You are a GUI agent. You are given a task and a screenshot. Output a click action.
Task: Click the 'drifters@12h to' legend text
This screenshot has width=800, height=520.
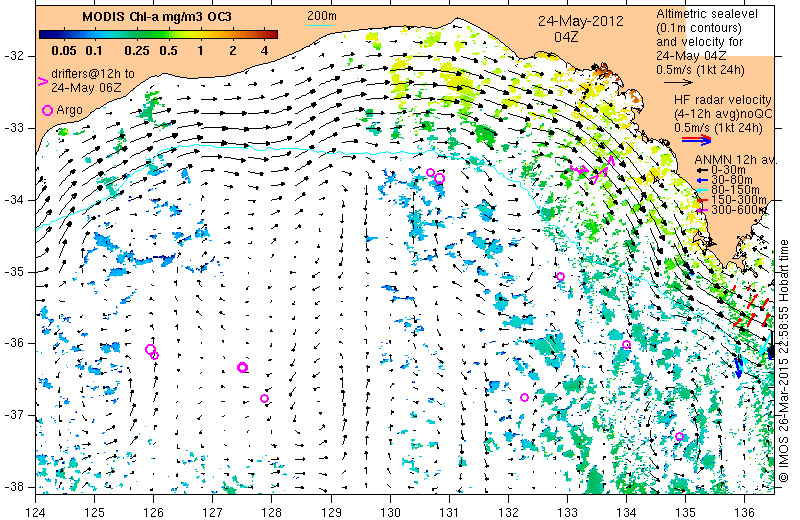coord(93,74)
